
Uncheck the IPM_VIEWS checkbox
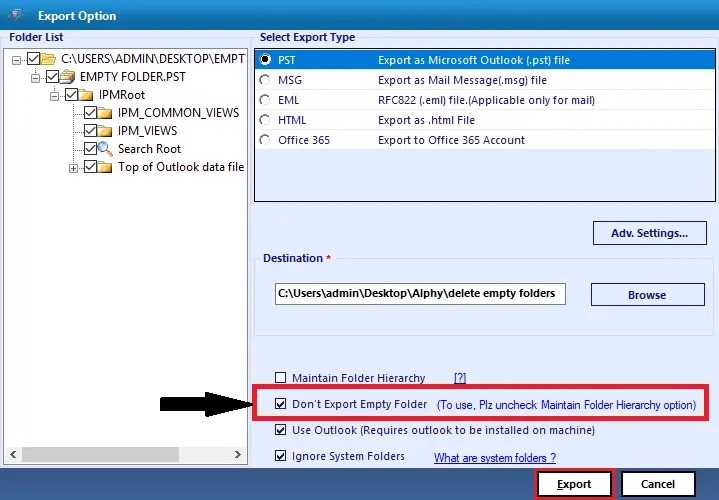coord(90,131)
